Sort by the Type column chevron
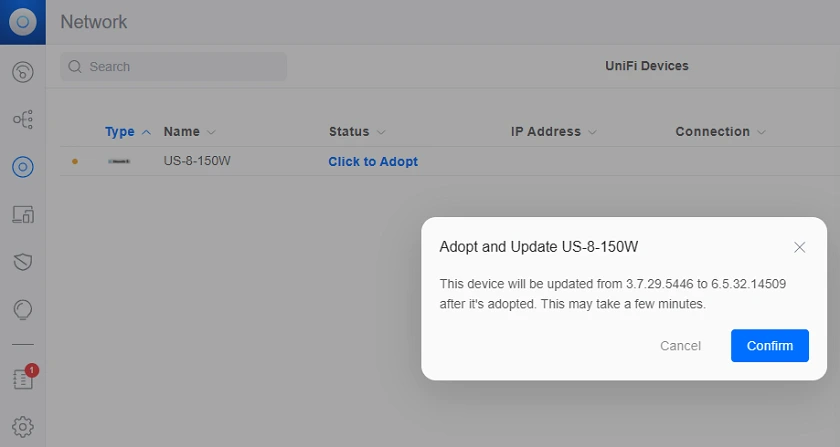This screenshot has width=840, height=447. [x=146, y=132]
